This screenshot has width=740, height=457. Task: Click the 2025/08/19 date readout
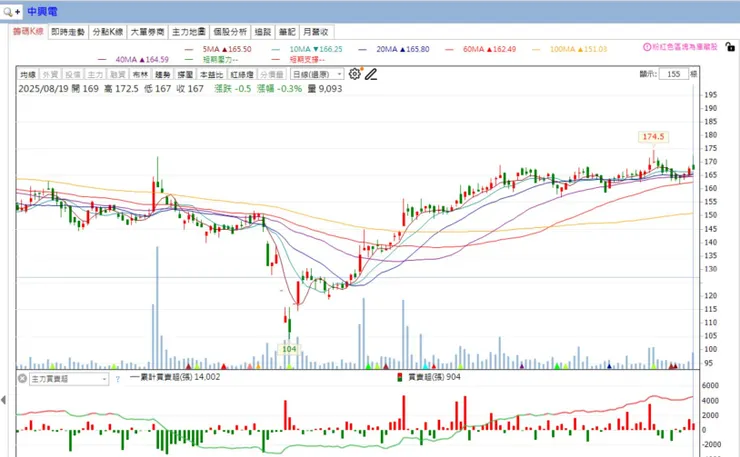(x=43, y=88)
